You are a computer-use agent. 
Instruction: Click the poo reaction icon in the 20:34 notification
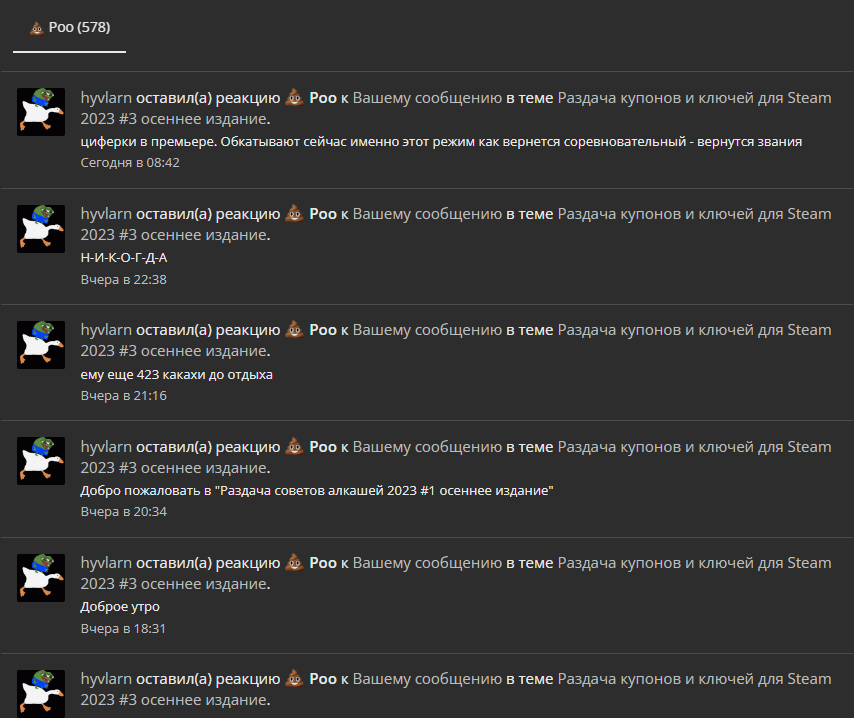295,446
